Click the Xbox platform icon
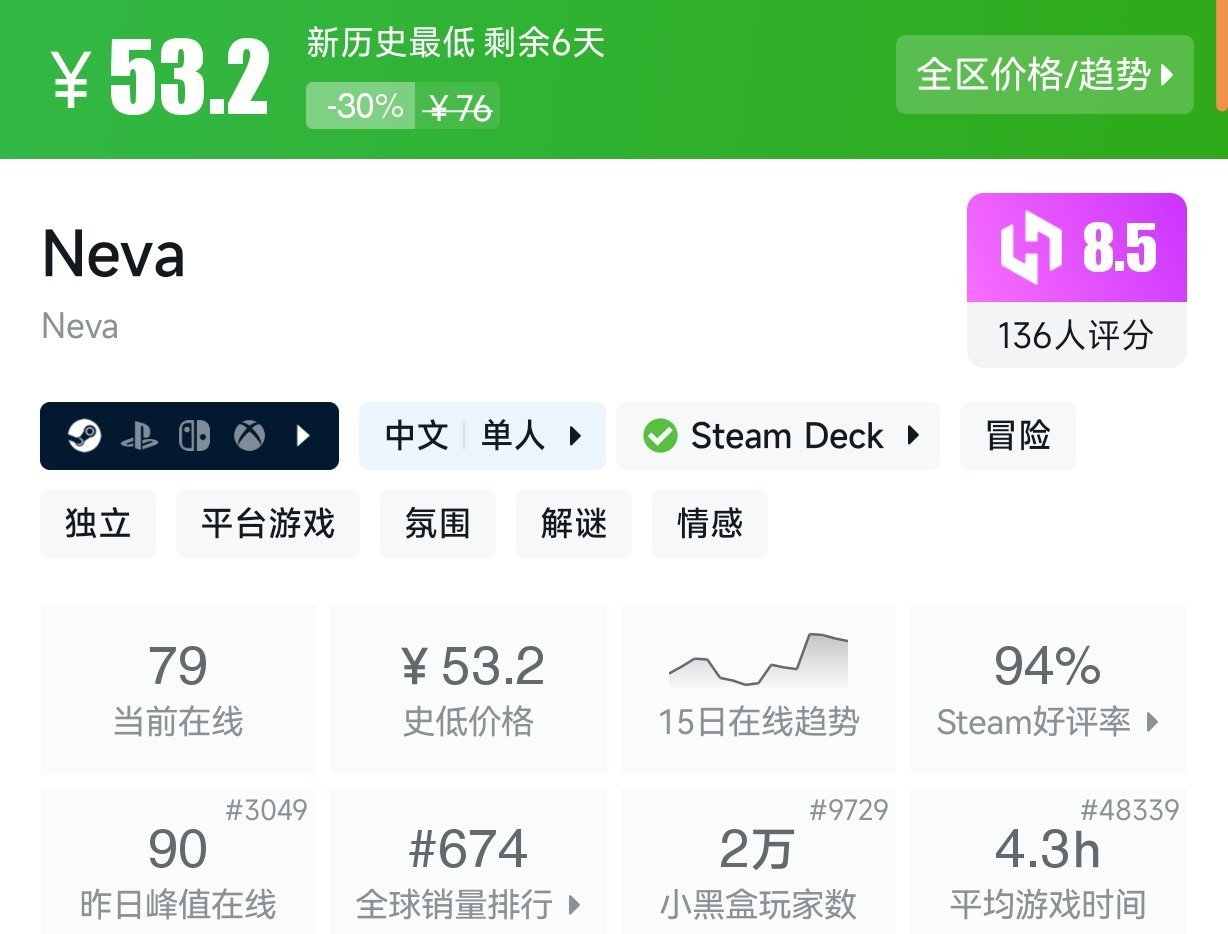Viewport: 1228px width, 934px height. click(249, 436)
